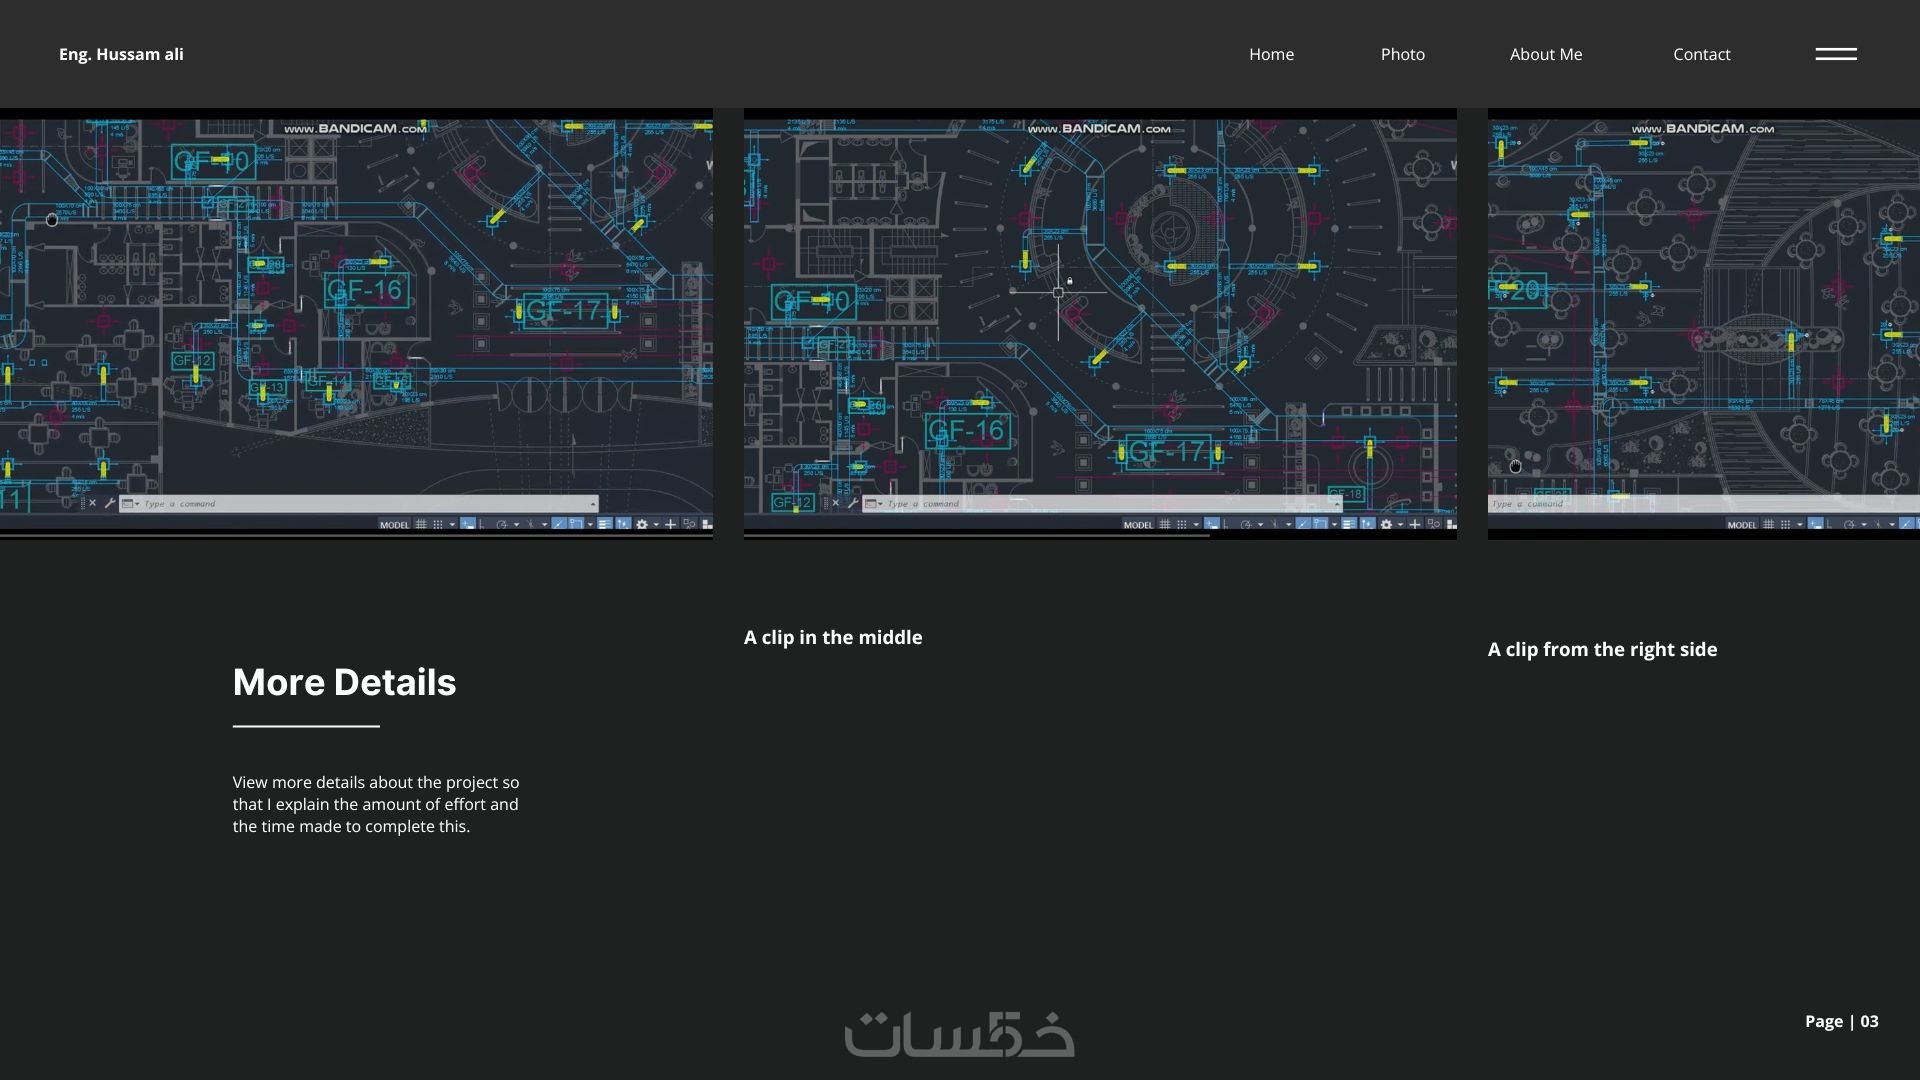1920x1080 pixels.
Task: Go to the Home nav item
Action: [1271, 54]
